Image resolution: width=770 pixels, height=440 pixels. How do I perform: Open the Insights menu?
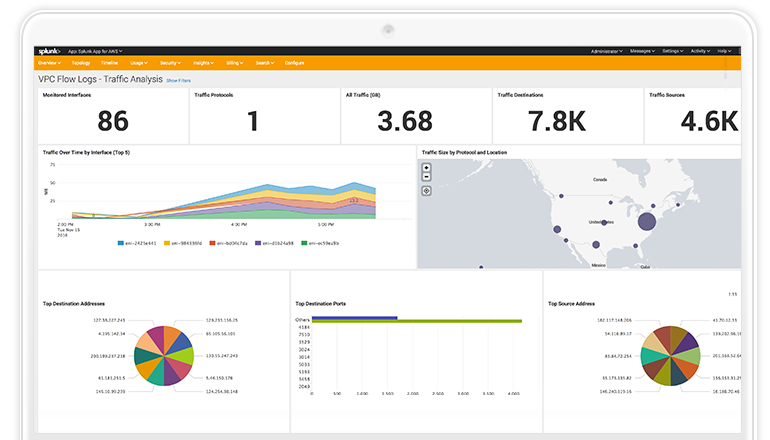203,63
